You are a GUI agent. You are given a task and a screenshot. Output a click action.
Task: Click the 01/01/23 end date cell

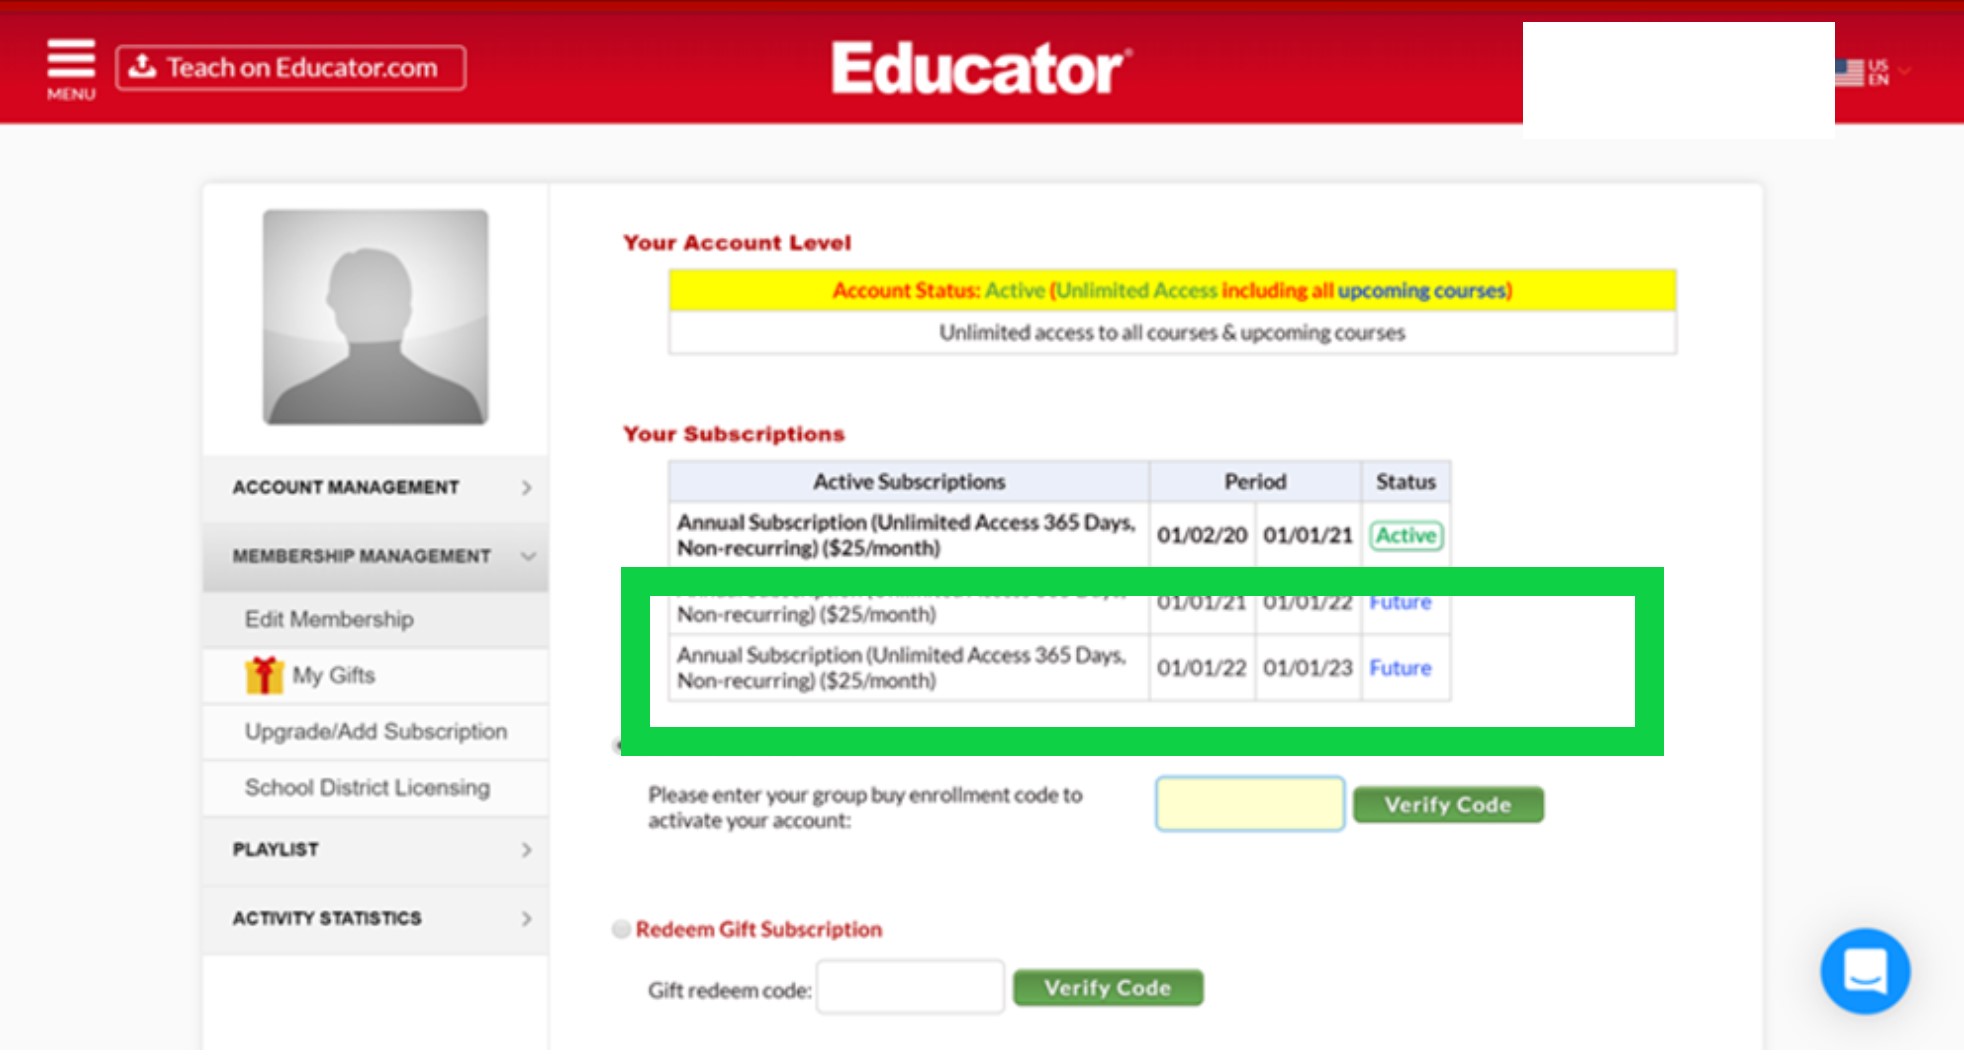1308,667
